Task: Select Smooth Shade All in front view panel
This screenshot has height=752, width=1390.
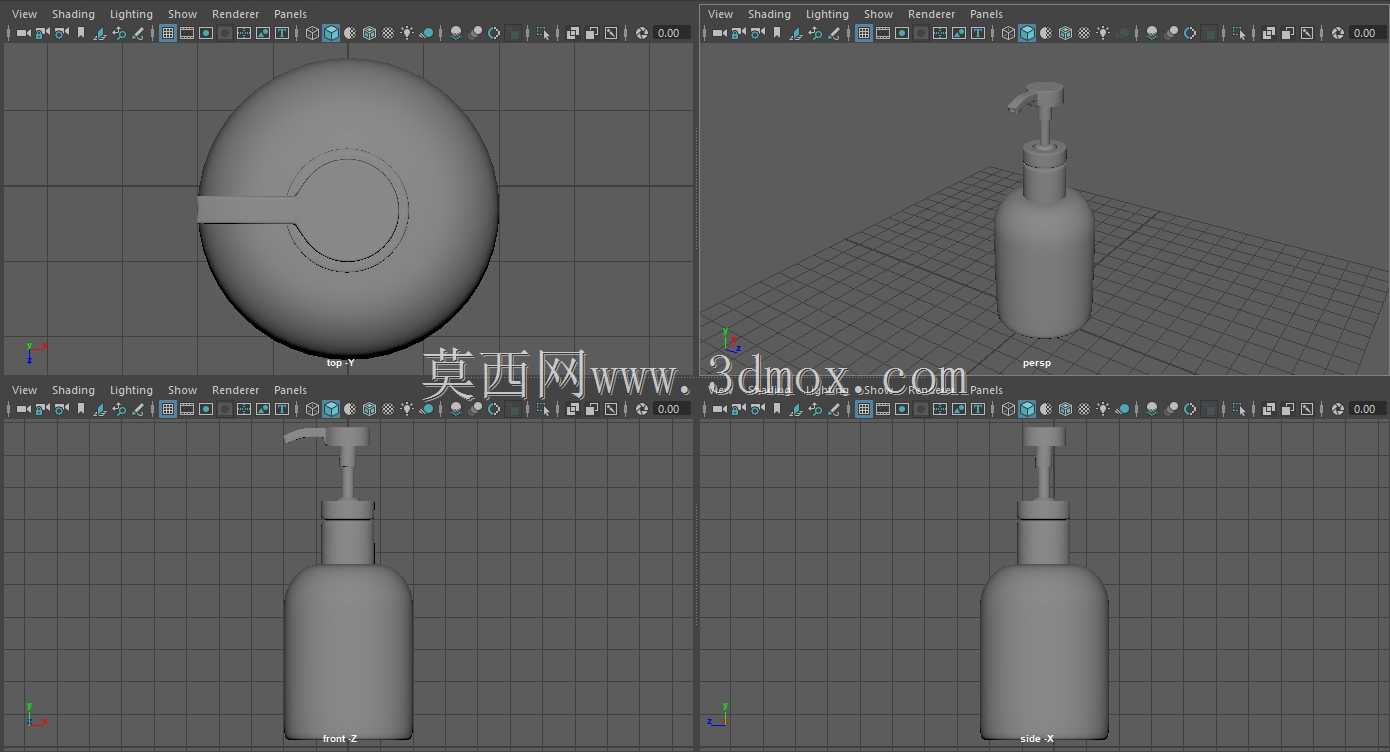Action: [x=331, y=409]
